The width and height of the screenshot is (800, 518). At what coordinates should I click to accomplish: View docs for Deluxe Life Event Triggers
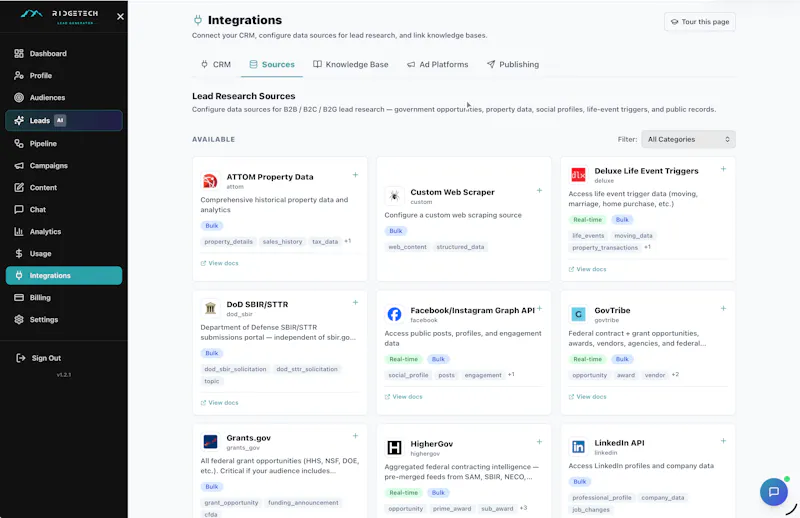[x=587, y=269]
